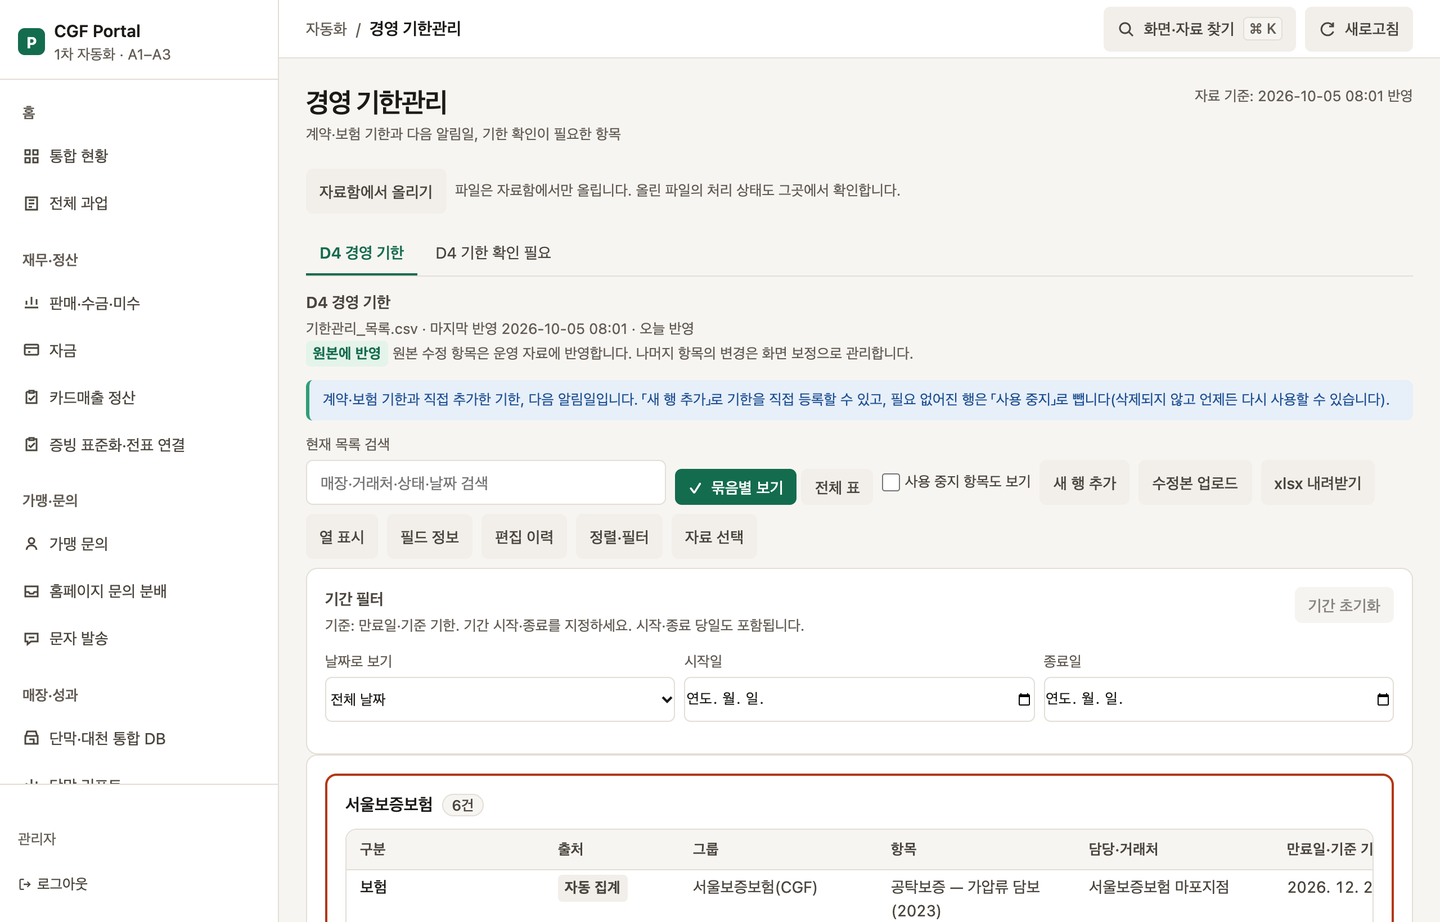Click the 새 행 추가 button
This screenshot has width=1440, height=922.
(1085, 483)
